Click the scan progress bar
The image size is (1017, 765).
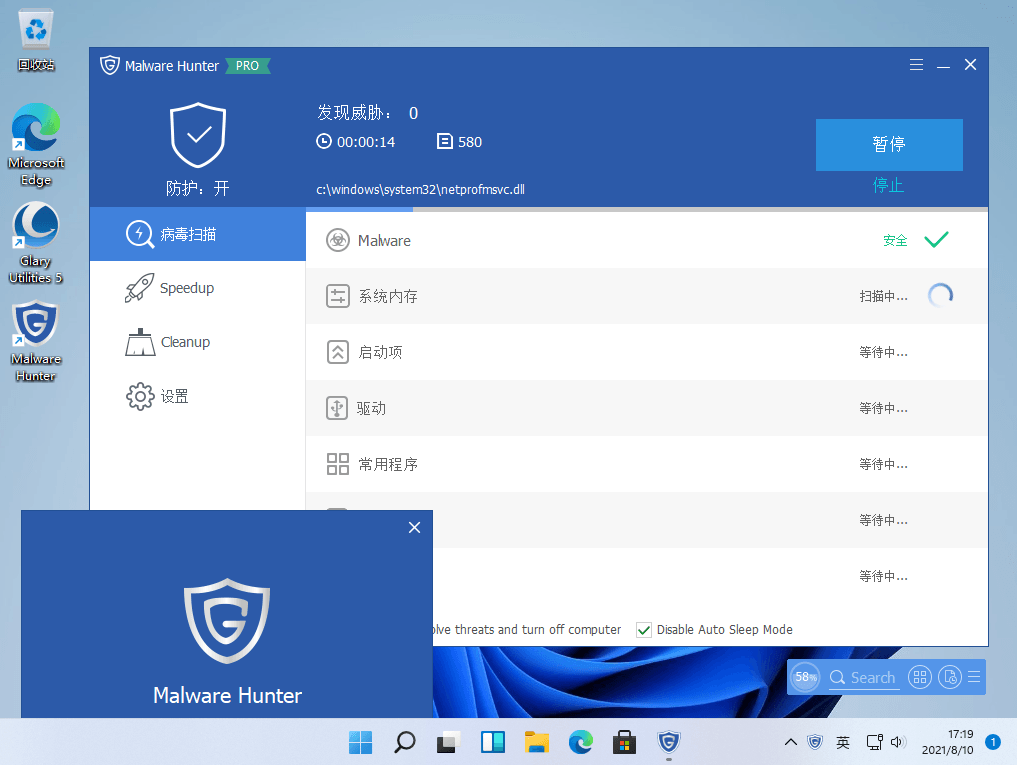tap(647, 210)
